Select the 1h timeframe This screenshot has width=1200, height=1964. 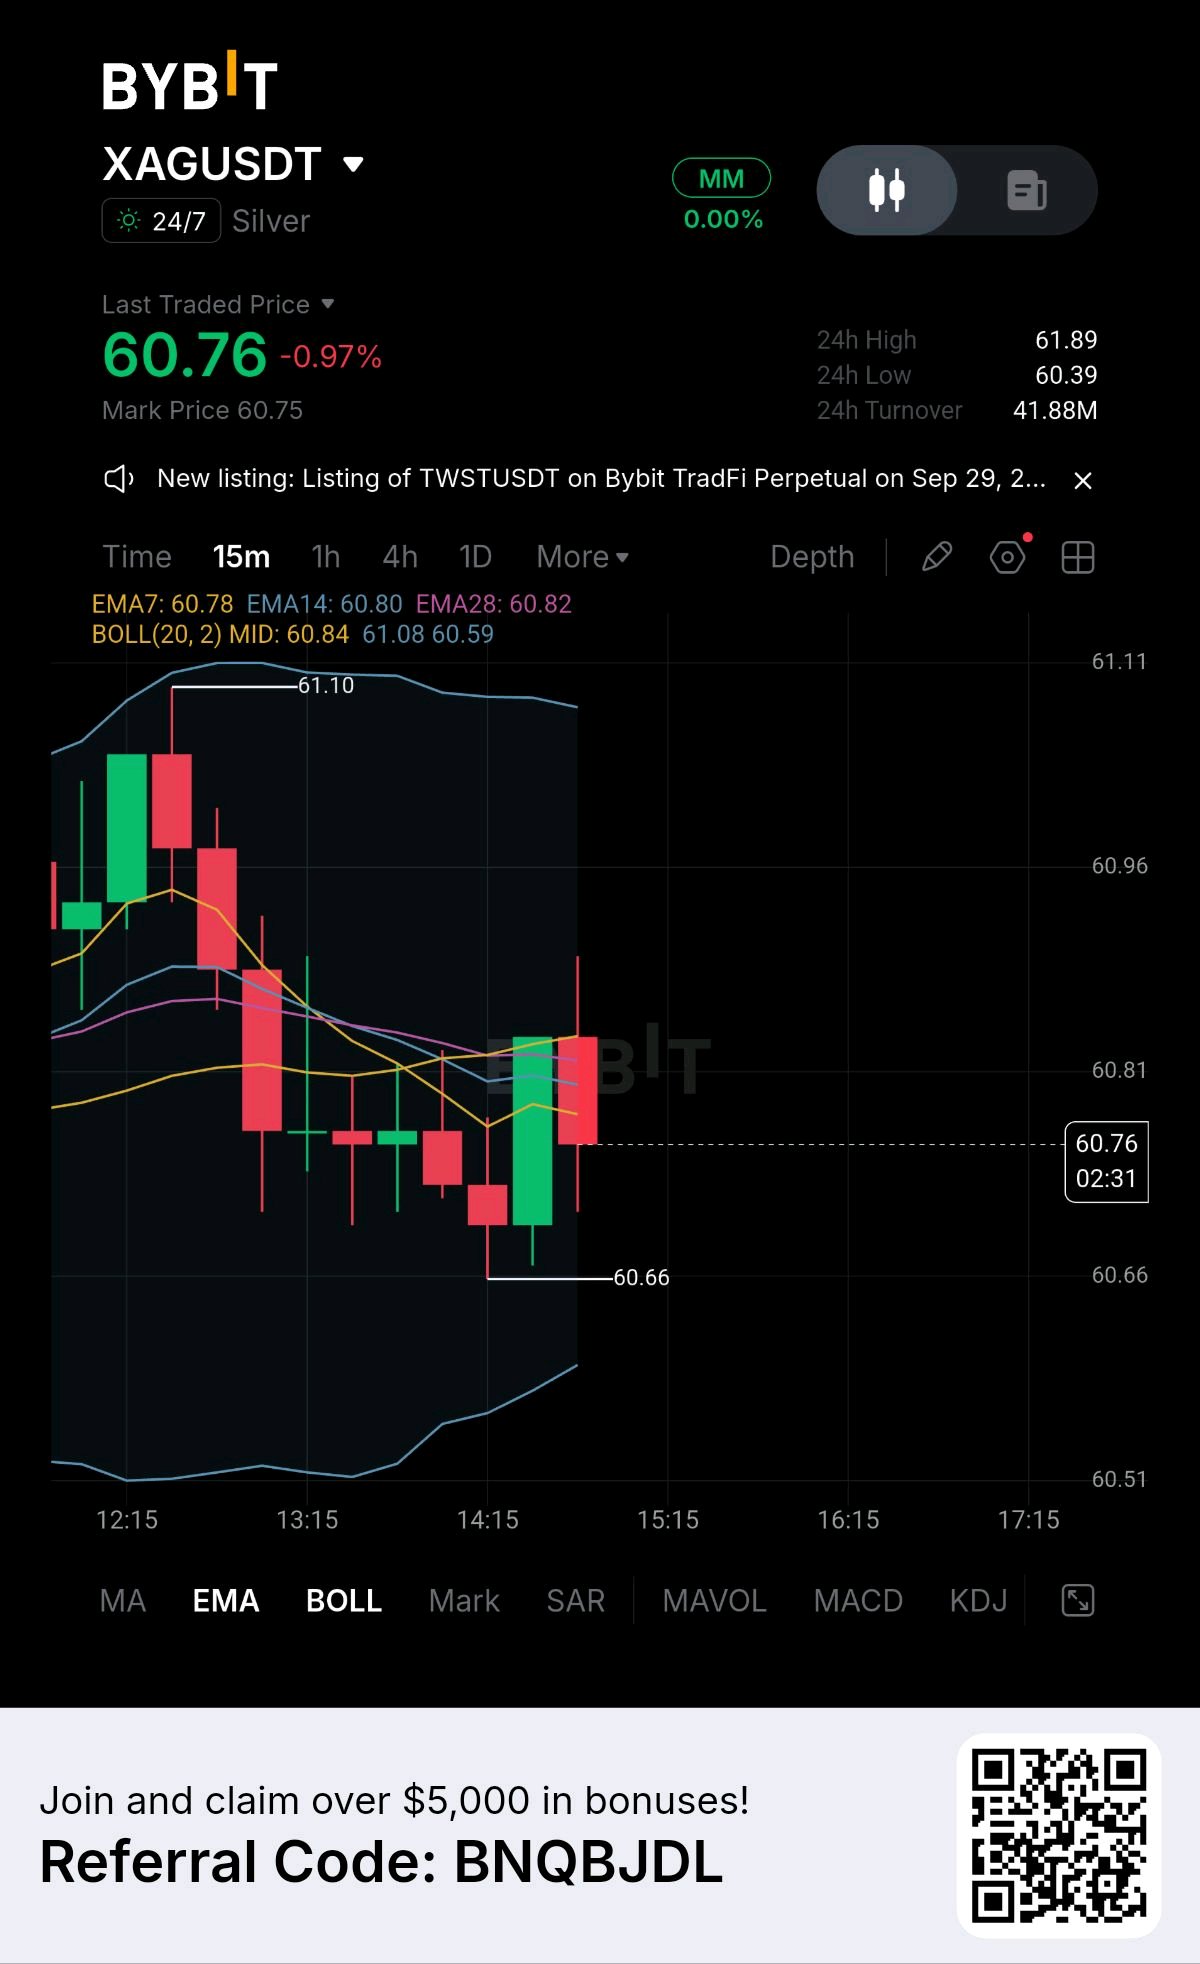tap(326, 557)
